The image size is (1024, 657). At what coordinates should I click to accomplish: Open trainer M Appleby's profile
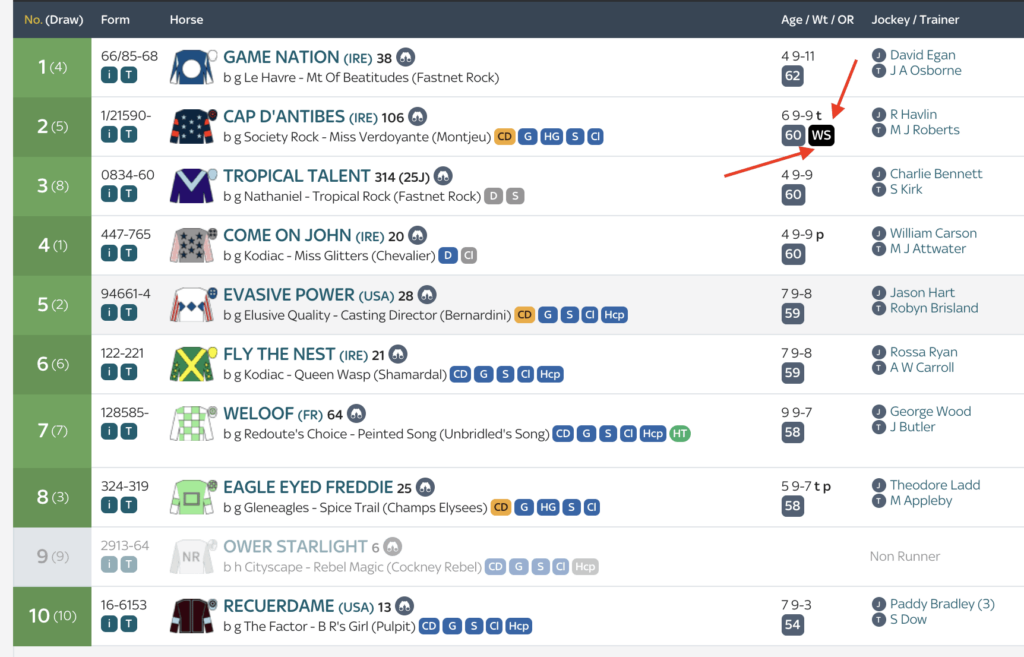tap(921, 501)
